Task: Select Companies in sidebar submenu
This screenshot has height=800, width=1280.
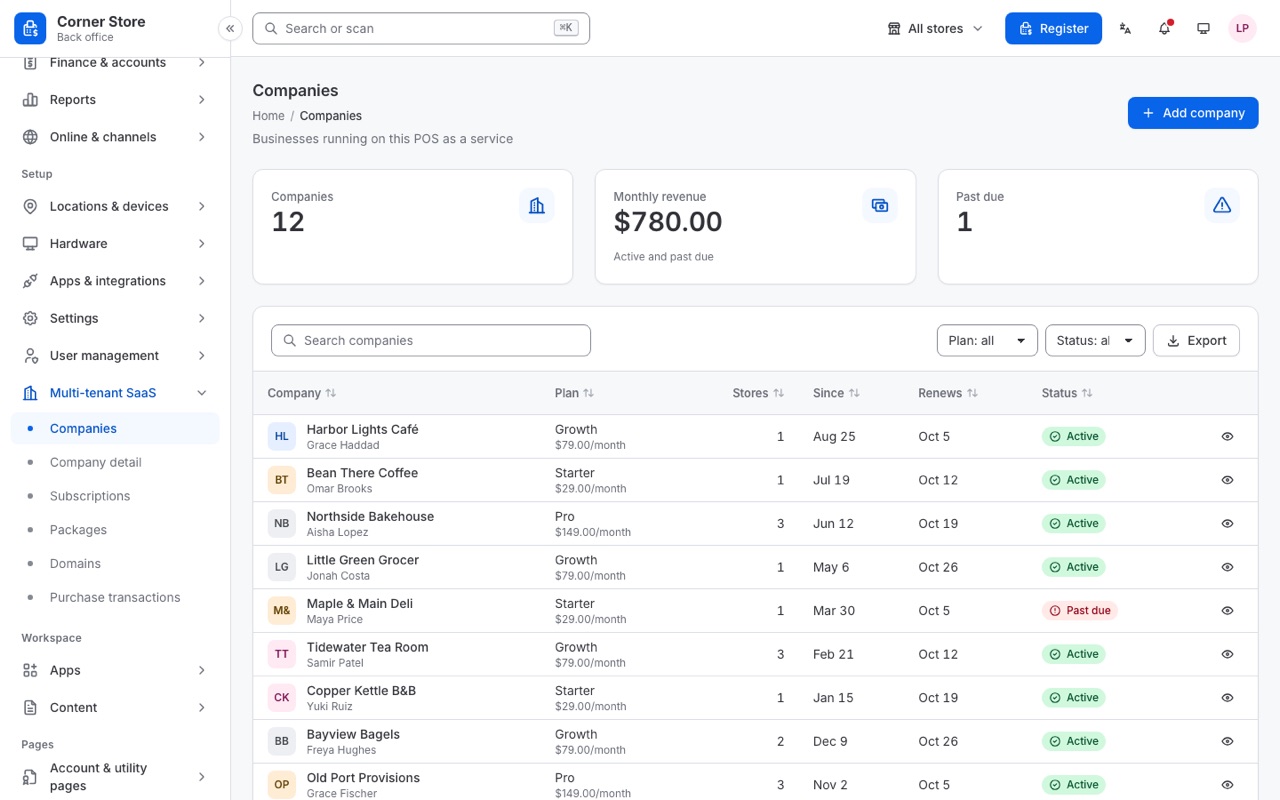Action: pyautogui.click(x=115, y=428)
